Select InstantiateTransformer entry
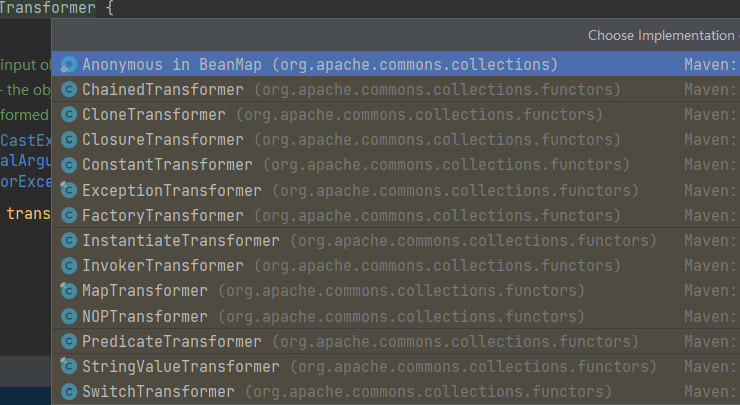Viewport: 740px width, 405px height. [x=395, y=240]
